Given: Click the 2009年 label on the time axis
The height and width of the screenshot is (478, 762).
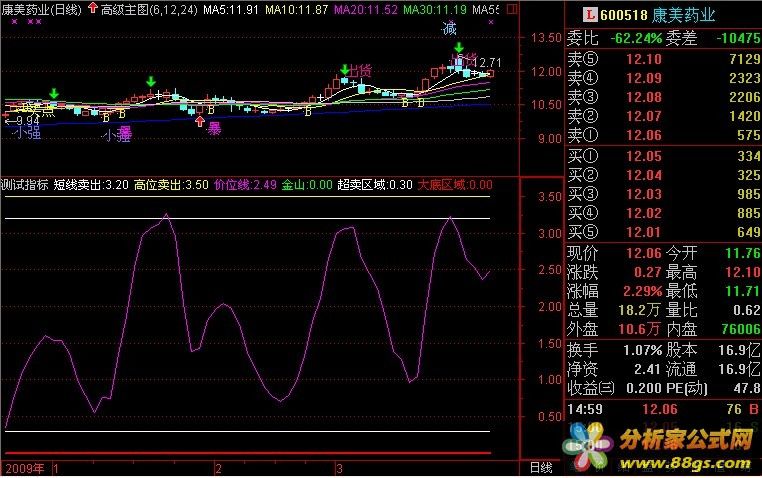Looking at the screenshot, I should coord(24,469).
